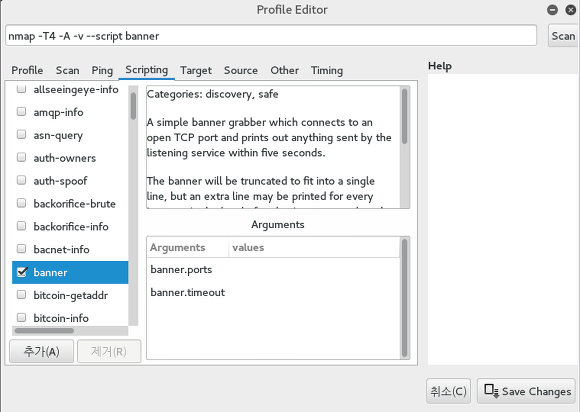580x412 pixels.
Task: Select the bitcoin-getaddr script name
Action: [x=71, y=296]
